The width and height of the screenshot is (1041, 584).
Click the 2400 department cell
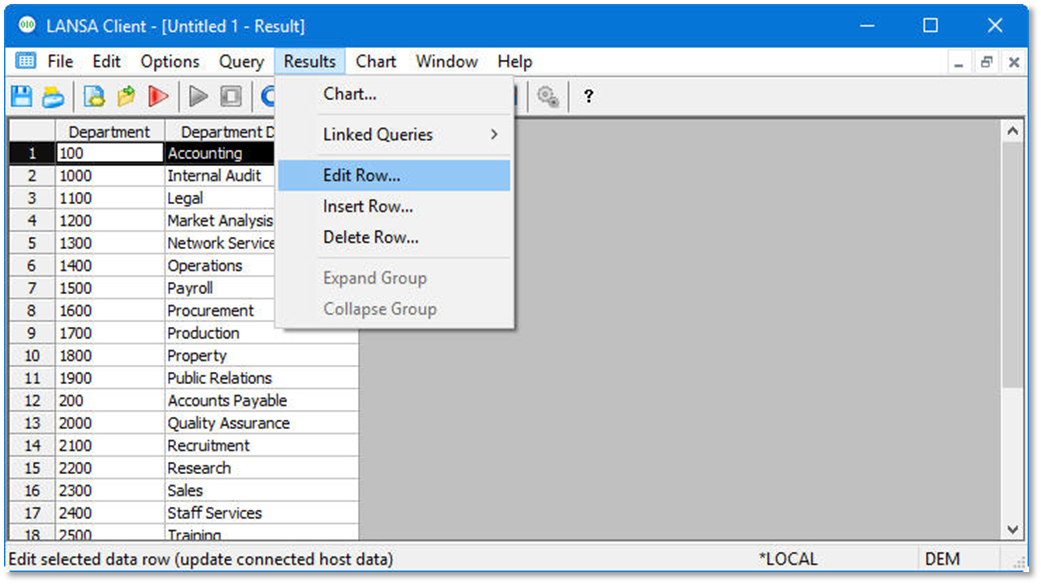pos(110,513)
